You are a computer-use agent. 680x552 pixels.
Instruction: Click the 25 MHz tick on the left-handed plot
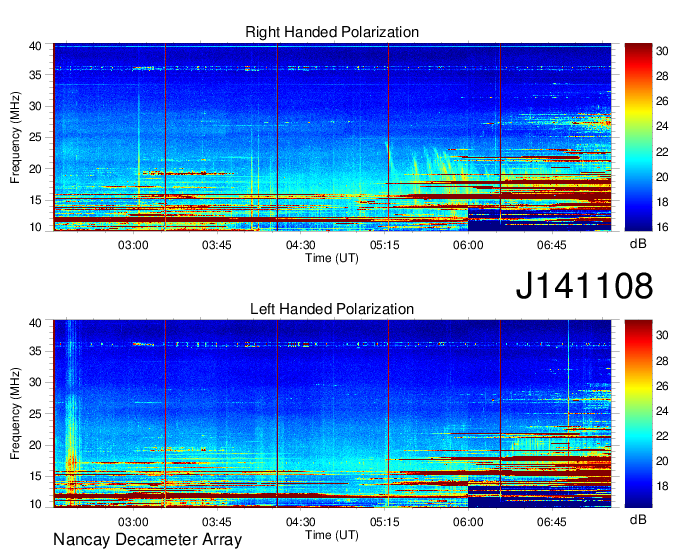click(35, 414)
